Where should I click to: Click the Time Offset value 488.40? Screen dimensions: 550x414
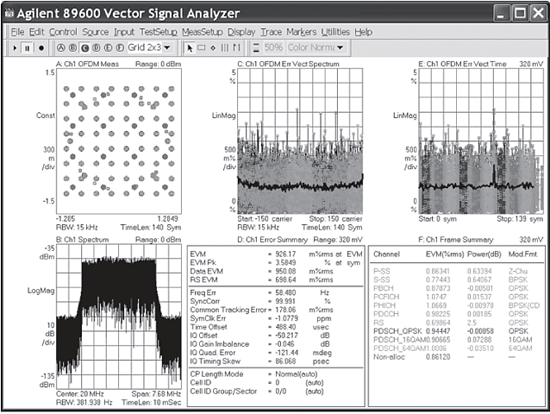(286, 327)
